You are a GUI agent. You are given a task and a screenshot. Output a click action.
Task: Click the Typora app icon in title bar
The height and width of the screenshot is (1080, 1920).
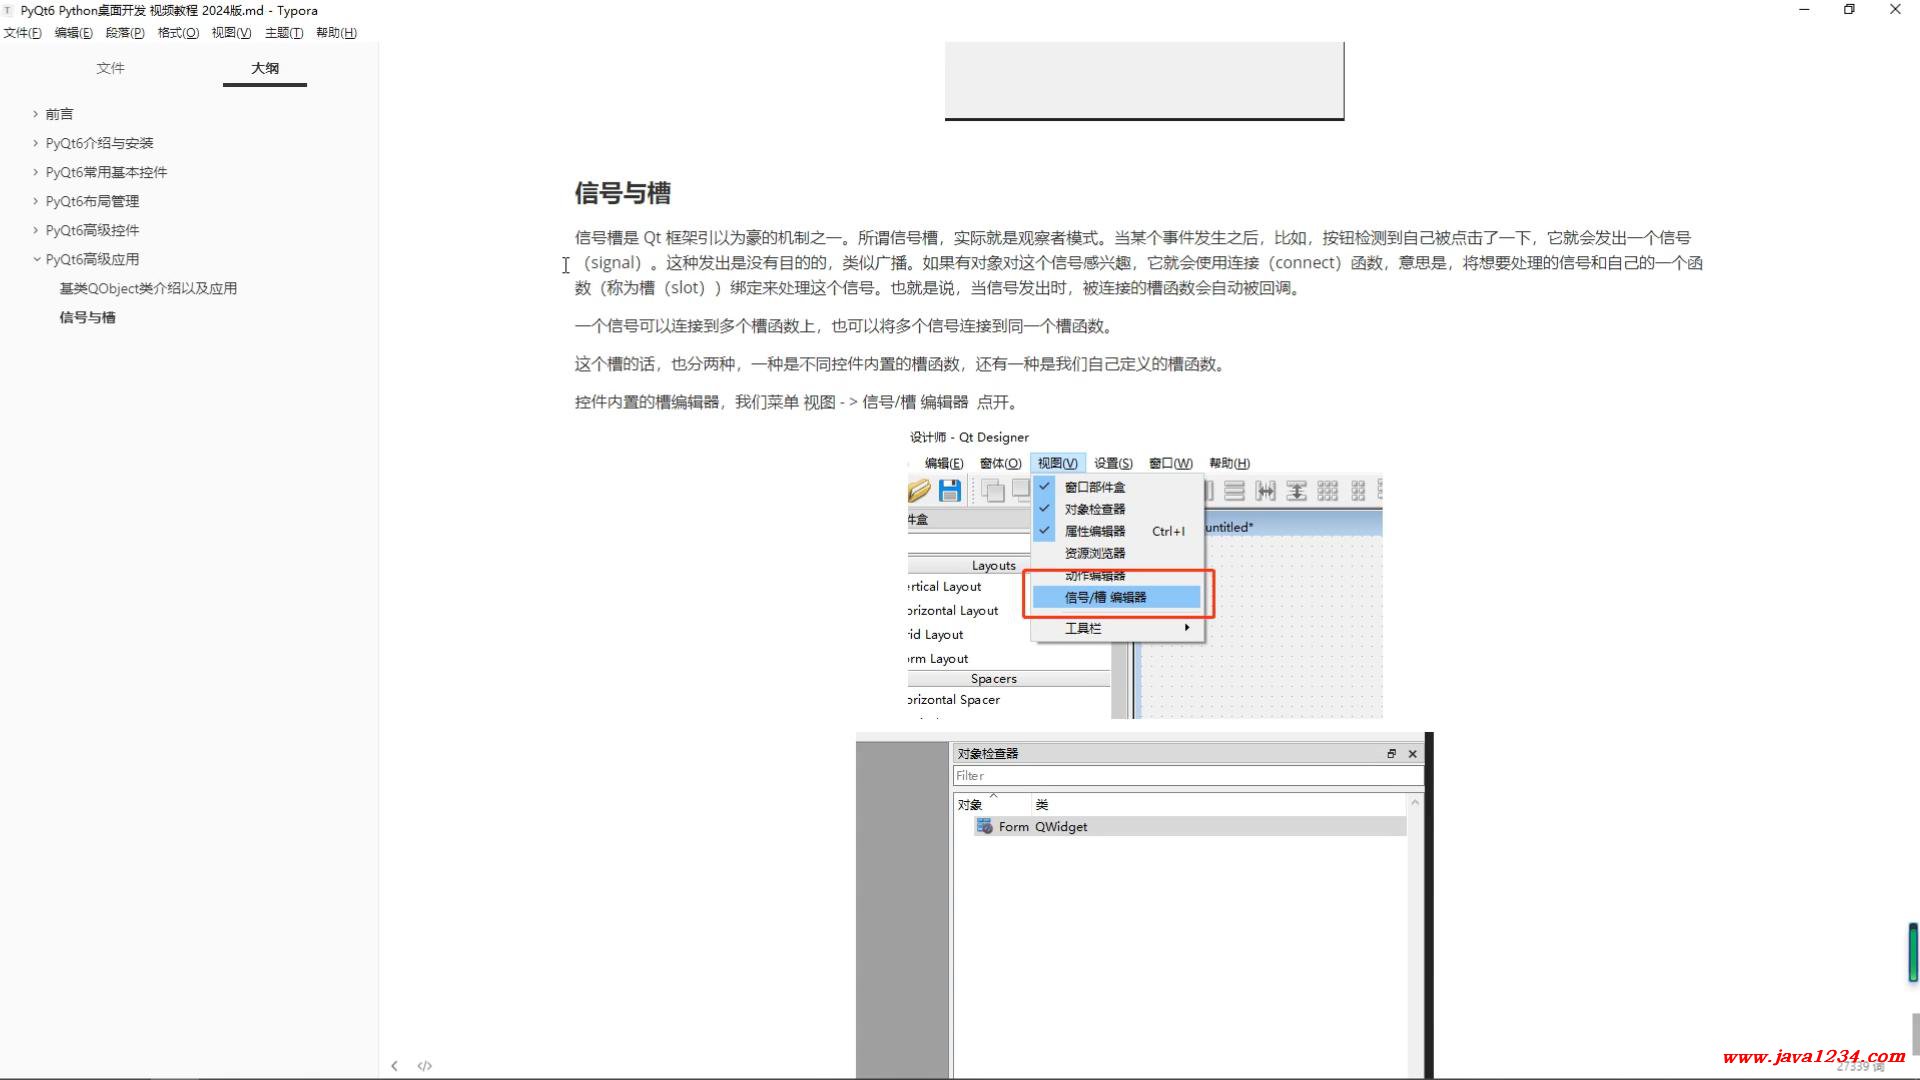[x=8, y=10]
